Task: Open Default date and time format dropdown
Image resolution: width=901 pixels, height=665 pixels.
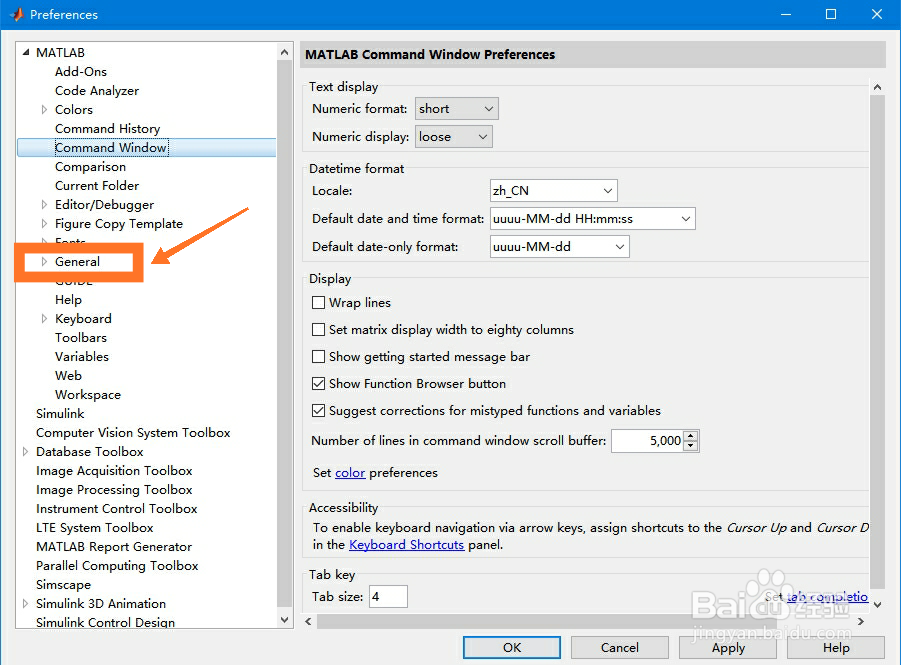Action: click(x=592, y=218)
